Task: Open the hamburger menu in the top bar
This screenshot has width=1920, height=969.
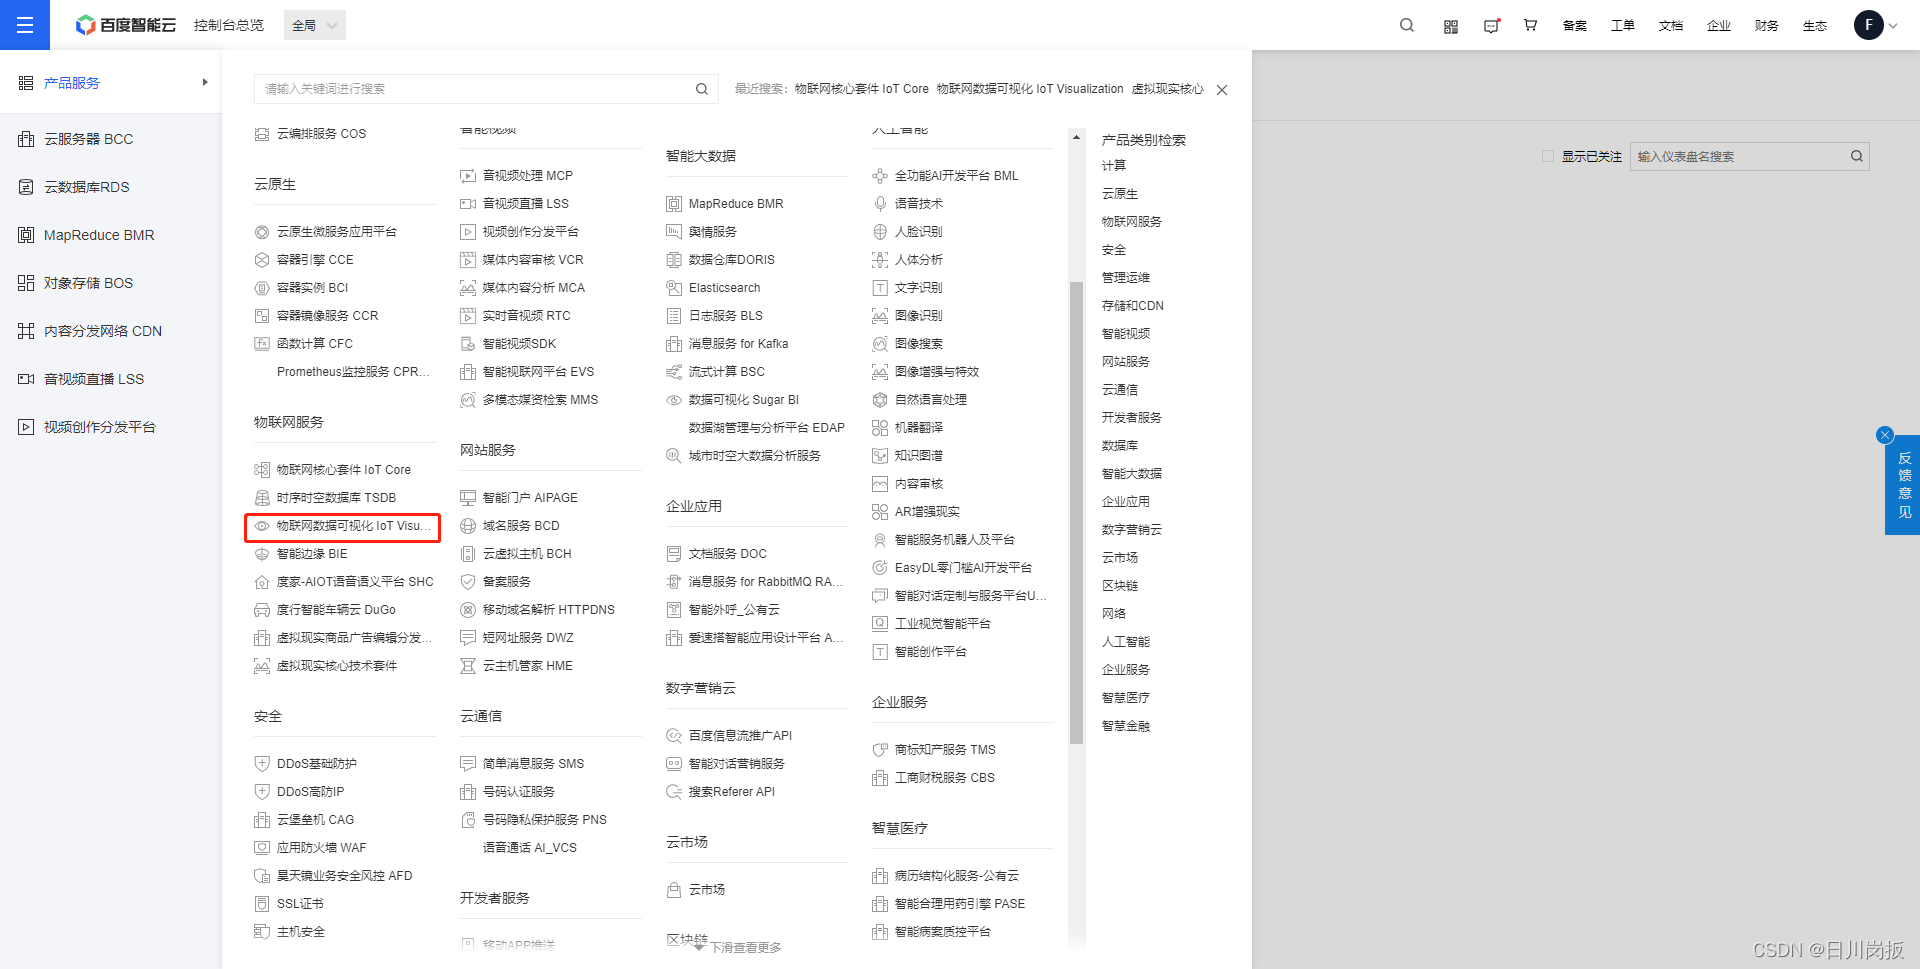Action: 25,25
